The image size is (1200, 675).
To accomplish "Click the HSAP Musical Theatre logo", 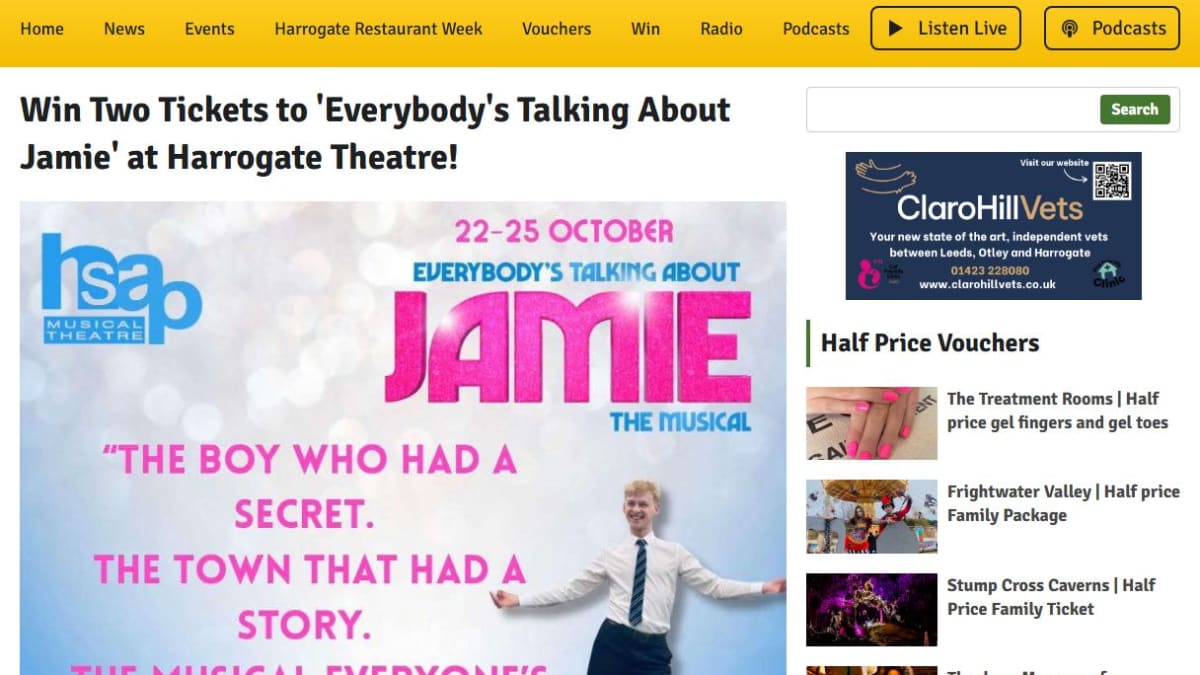I will coord(121,288).
